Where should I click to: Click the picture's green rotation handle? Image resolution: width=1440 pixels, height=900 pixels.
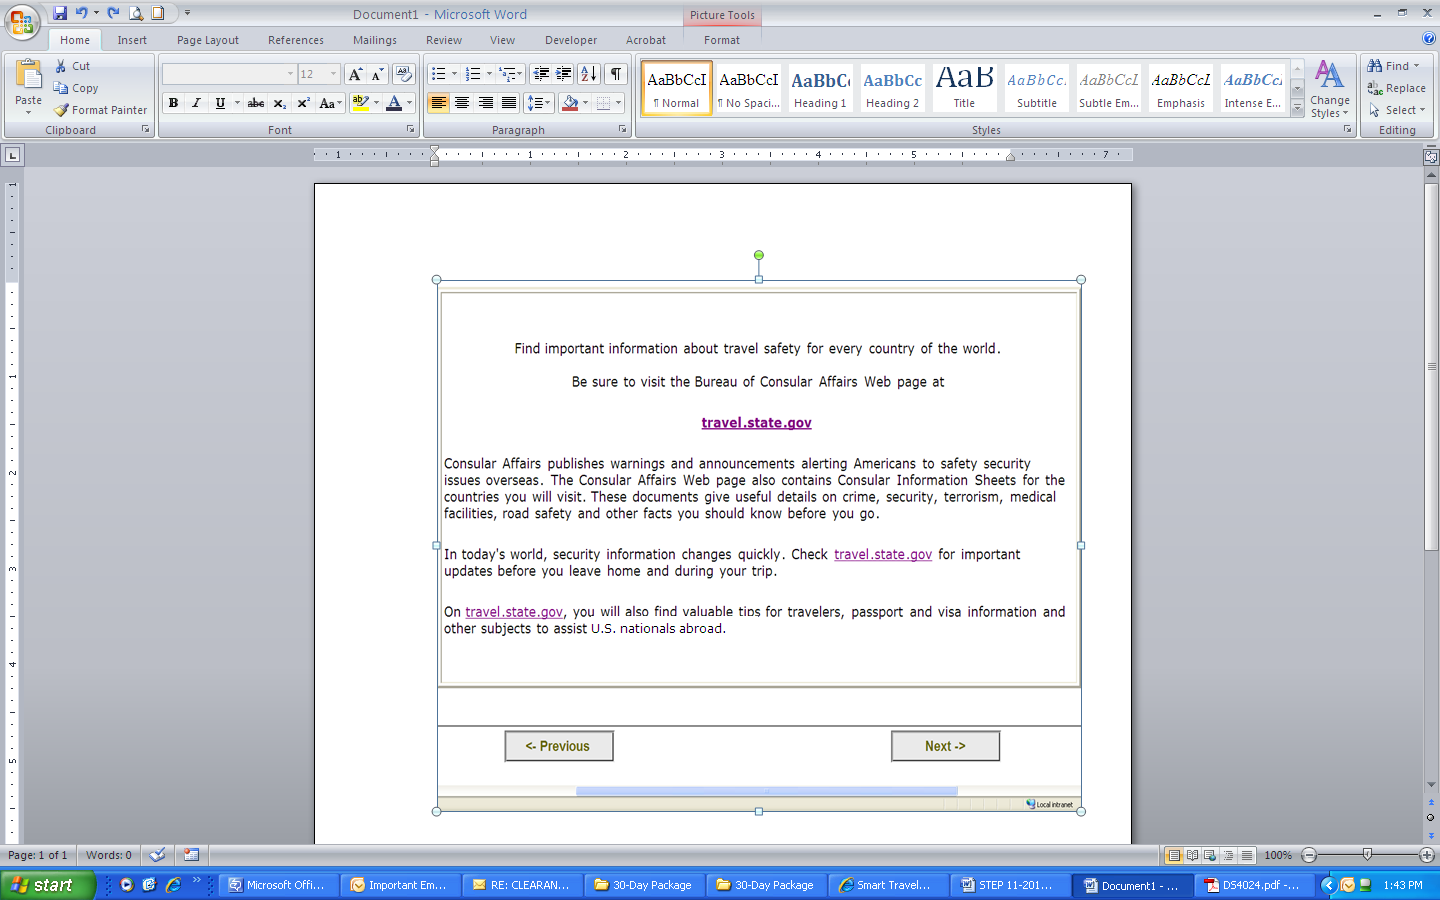(759, 256)
